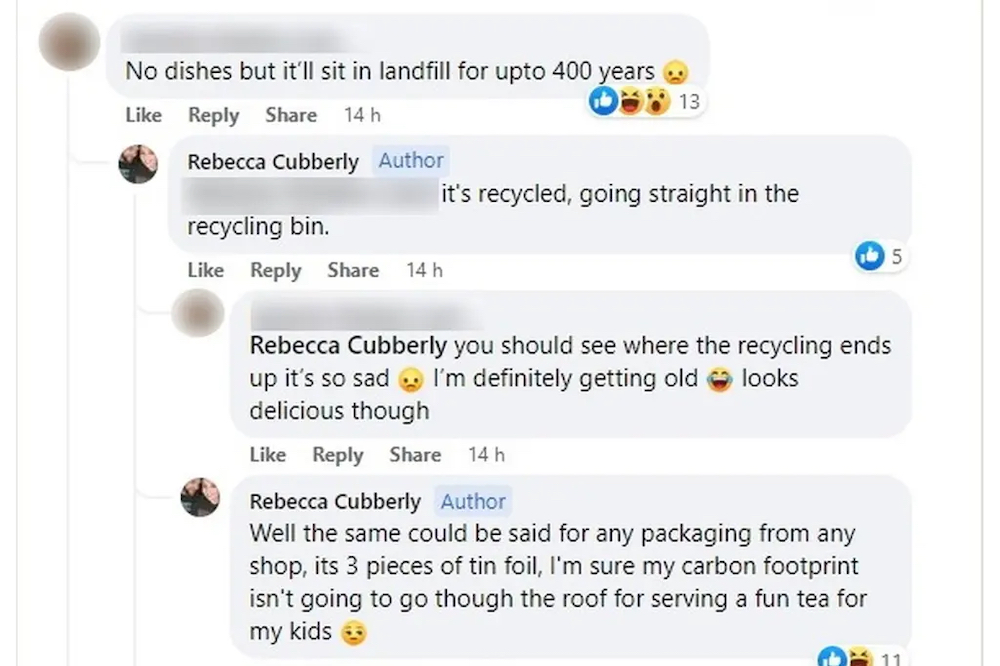Like Rebecca's recycling bin reply
This screenshot has width=1000, height=666.
[205, 270]
